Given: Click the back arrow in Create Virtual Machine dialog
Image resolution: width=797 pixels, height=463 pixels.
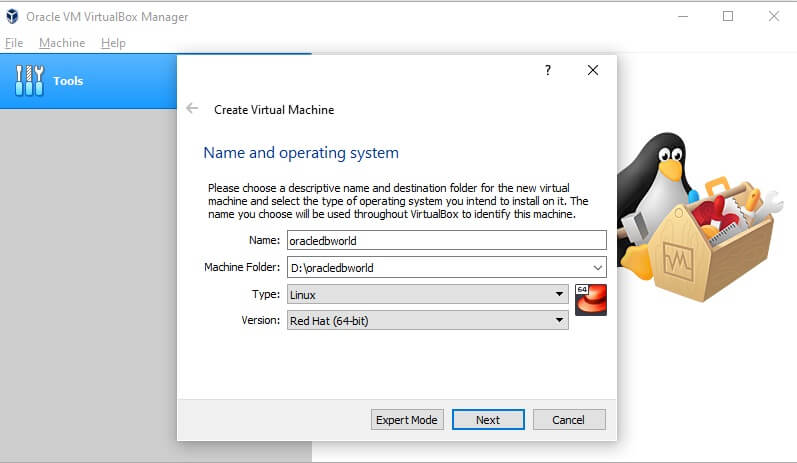Looking at the screenshot, I should point(192,108).
